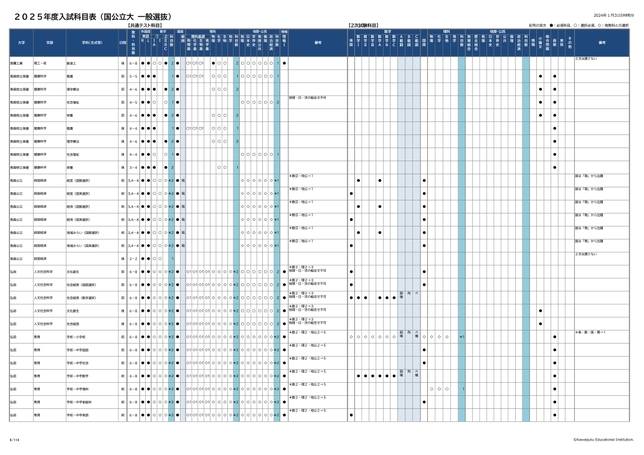Viewport: 644px width, 455px height.
Task: Click the 大学 column header
Action: point(19,43)
